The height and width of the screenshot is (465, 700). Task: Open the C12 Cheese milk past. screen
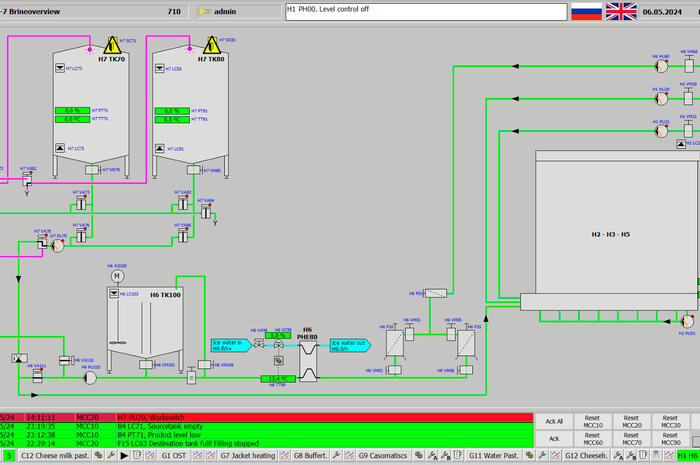[55, 456]
